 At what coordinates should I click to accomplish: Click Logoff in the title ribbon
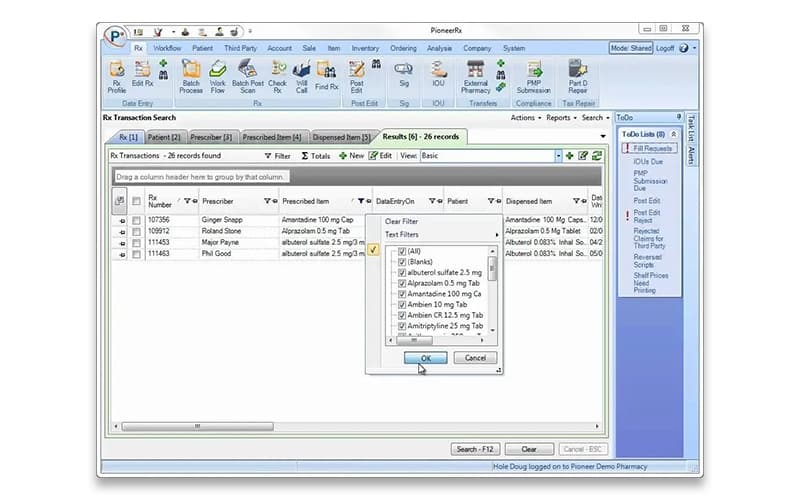(x=665, y=48)
